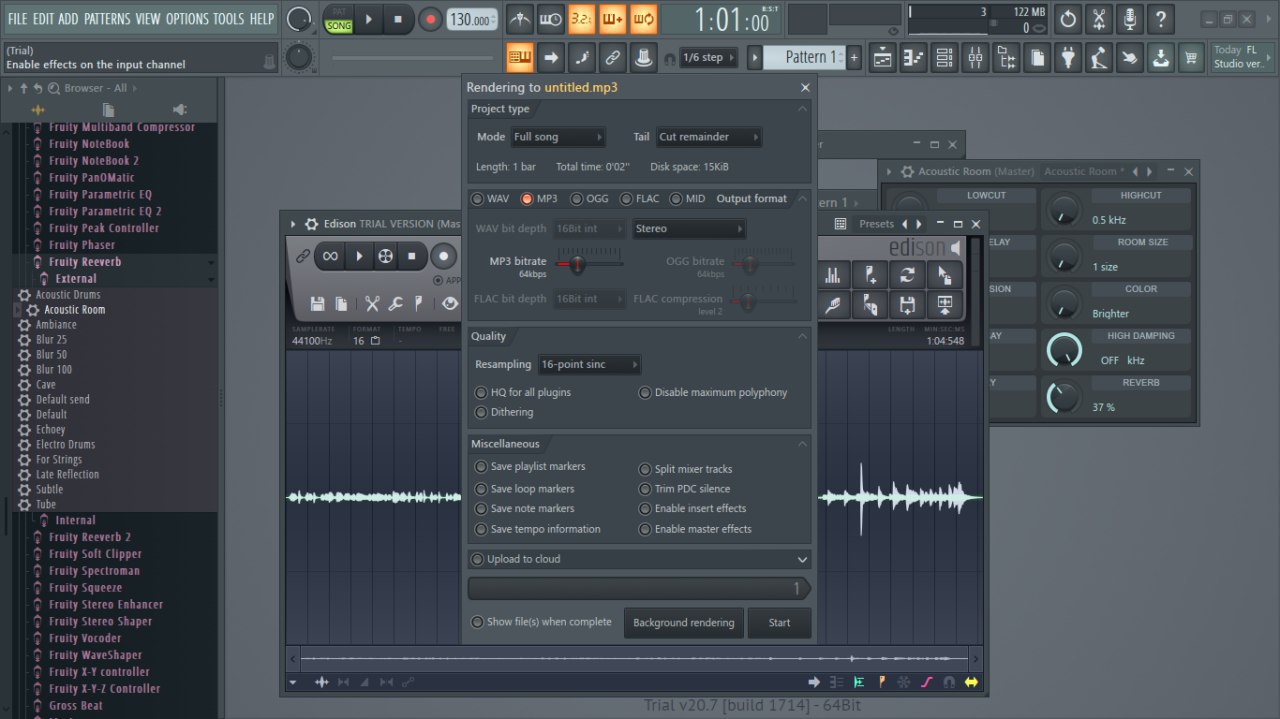Click the tempo field showing 130.000

click(x=471, y=20)
